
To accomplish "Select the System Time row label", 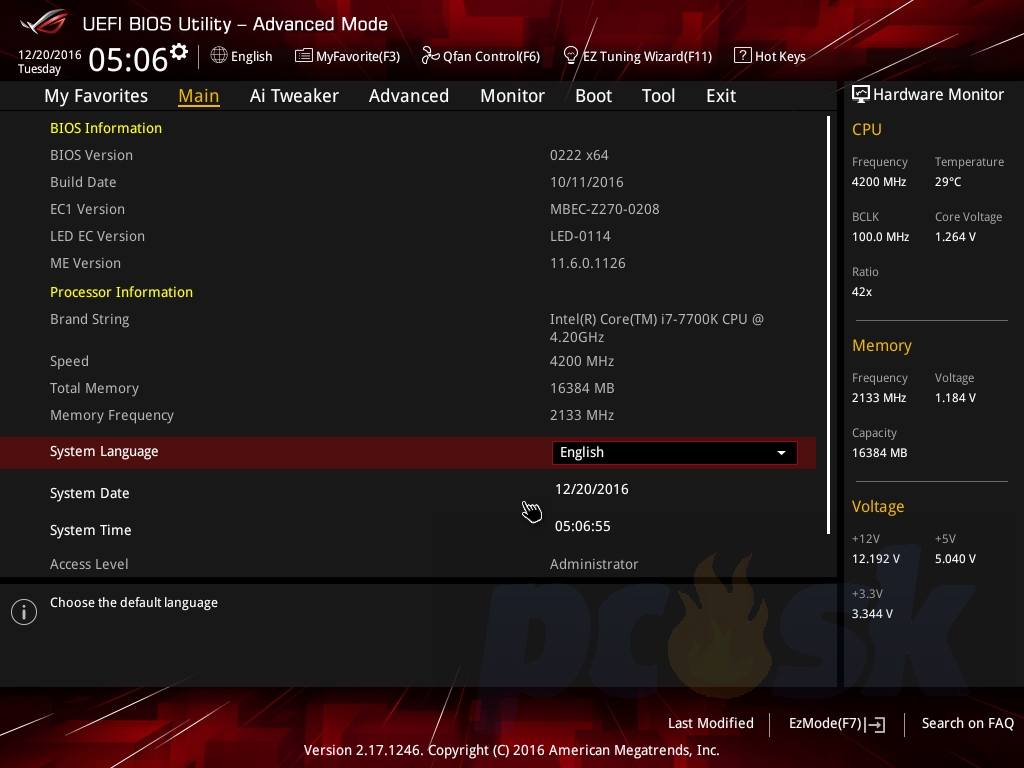I will click(x=90, y=530).
